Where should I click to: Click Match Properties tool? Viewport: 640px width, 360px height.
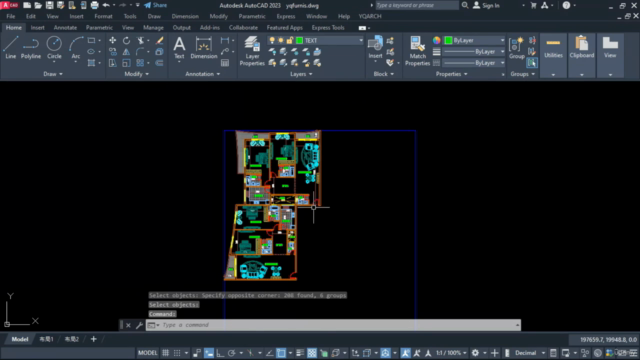[417, 51]
